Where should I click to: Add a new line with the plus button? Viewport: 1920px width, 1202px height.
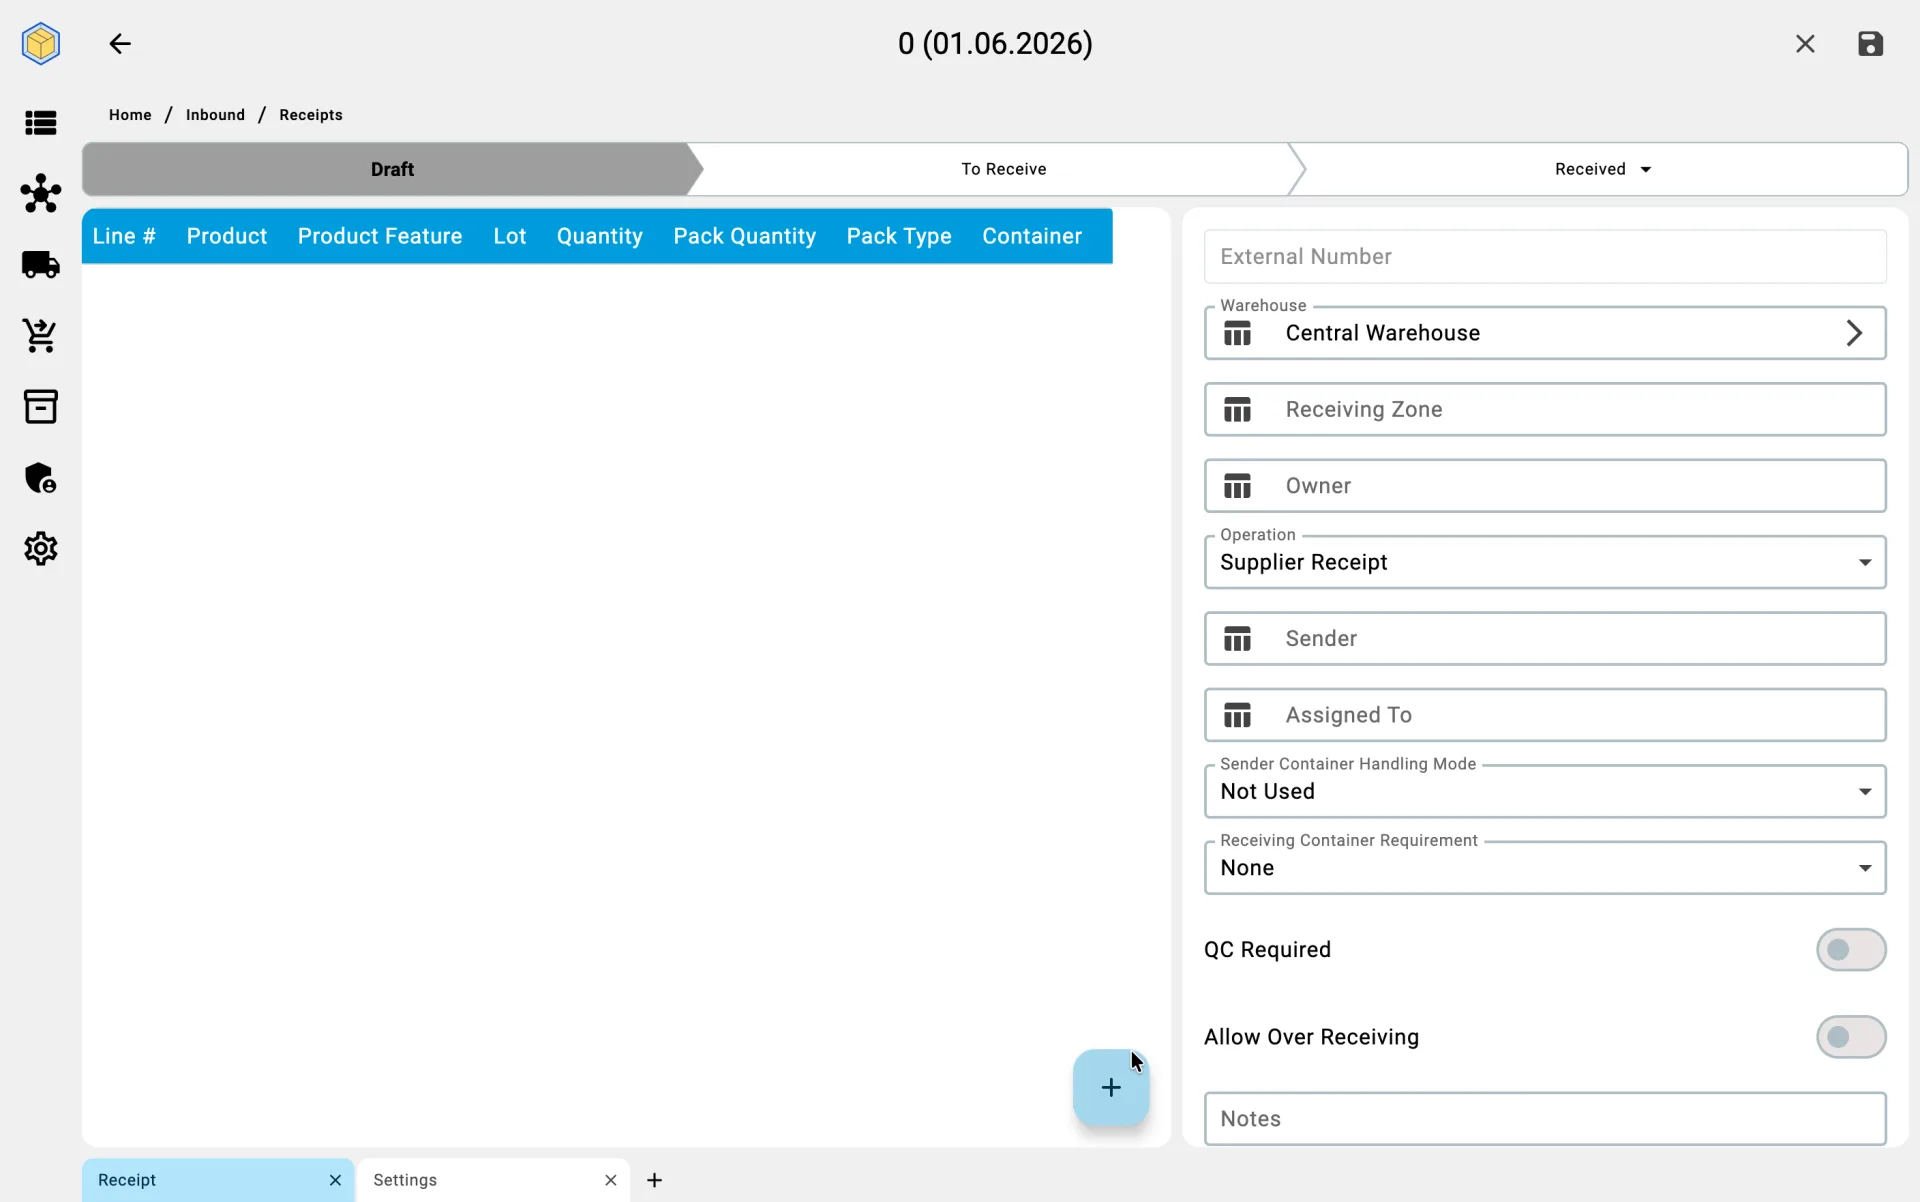[1111, 1087]
